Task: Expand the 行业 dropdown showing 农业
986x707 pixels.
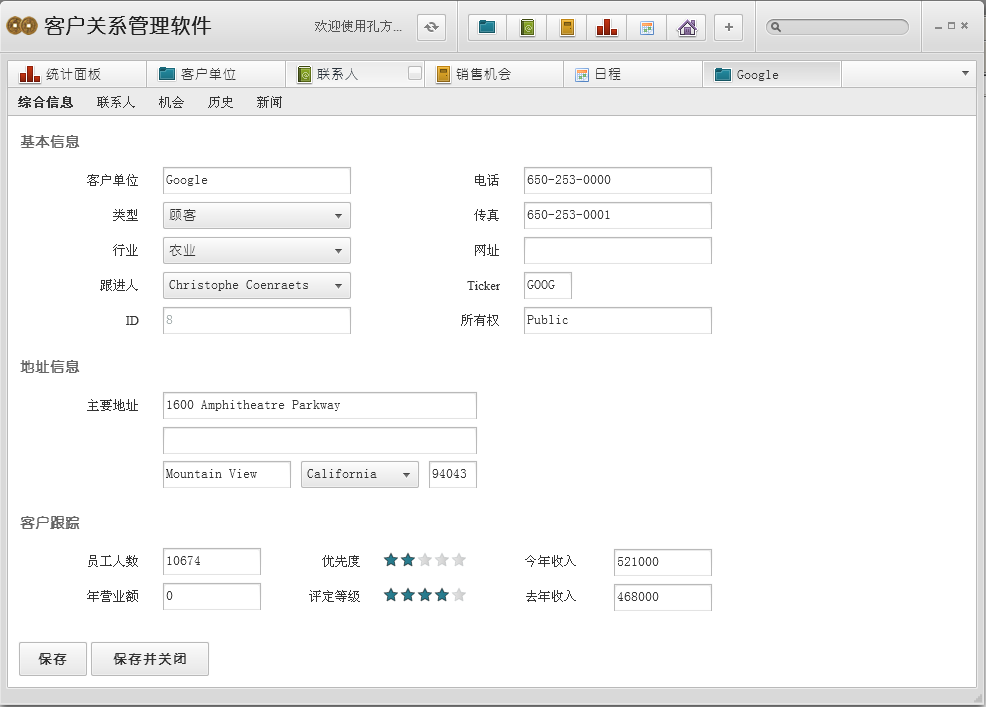Action: pyautogui.click(x=257, y=250)
